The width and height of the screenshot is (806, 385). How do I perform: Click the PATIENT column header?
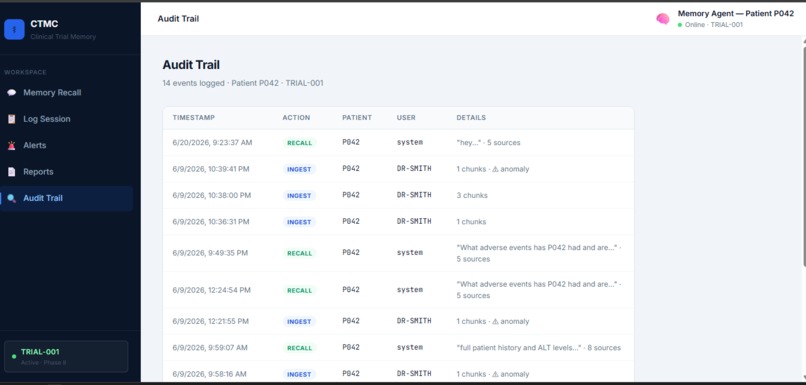point(357,118)
